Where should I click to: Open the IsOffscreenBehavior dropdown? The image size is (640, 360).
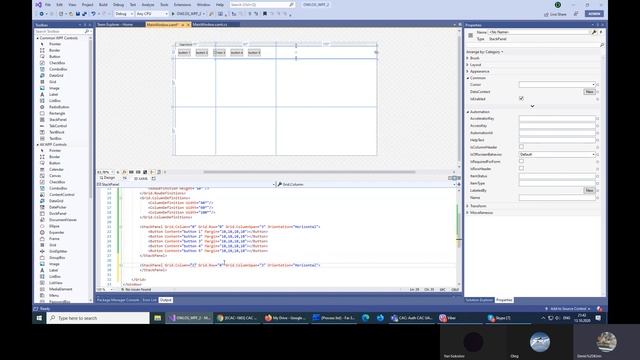(x=557, y=154)
